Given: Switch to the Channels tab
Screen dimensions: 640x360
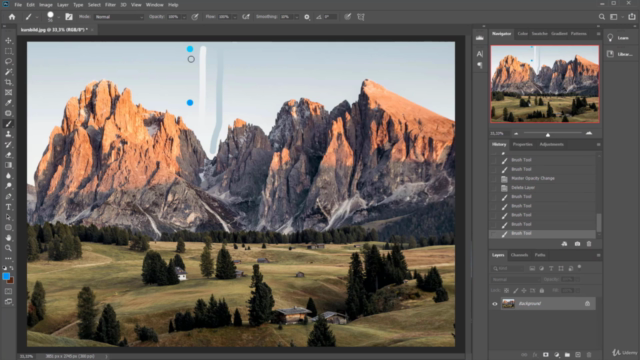Looking at the screenshot, I should 519,255.
